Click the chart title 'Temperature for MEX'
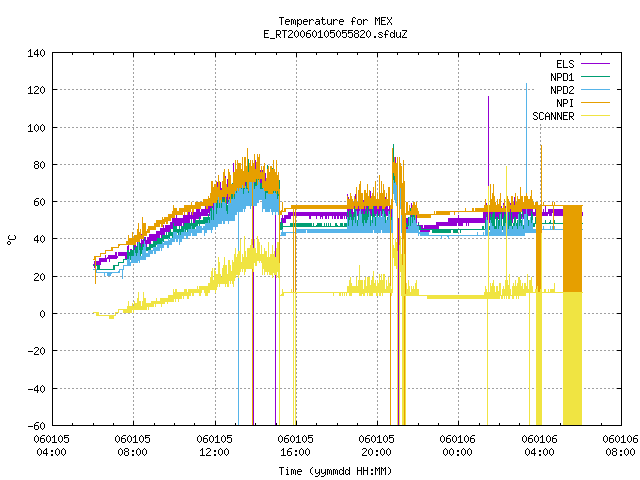The image size is (640, 480). pyautogui.click(x=335, y=21)
